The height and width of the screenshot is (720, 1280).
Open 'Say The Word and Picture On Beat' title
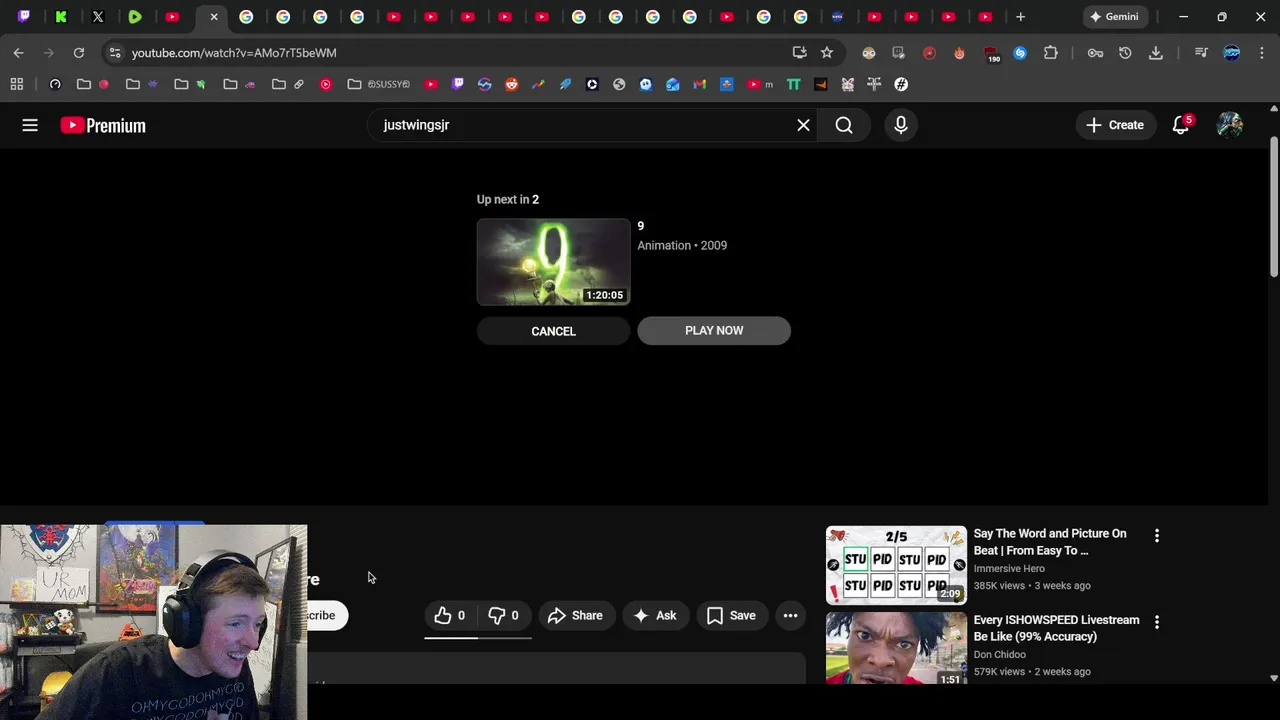tap(1050, 542)
